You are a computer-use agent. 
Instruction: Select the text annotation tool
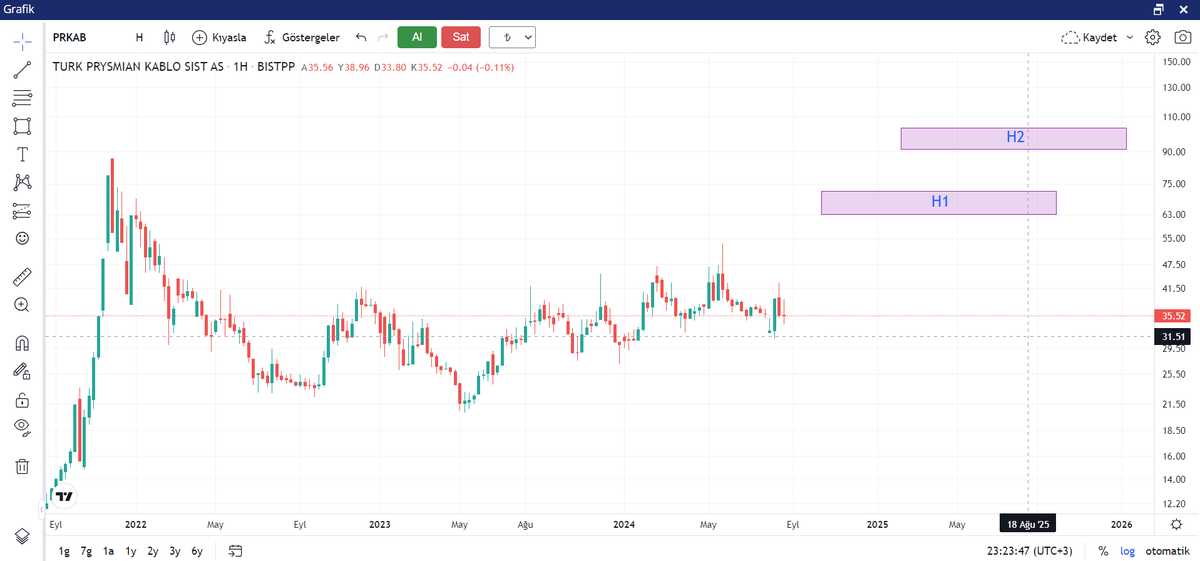pos(22,154)
